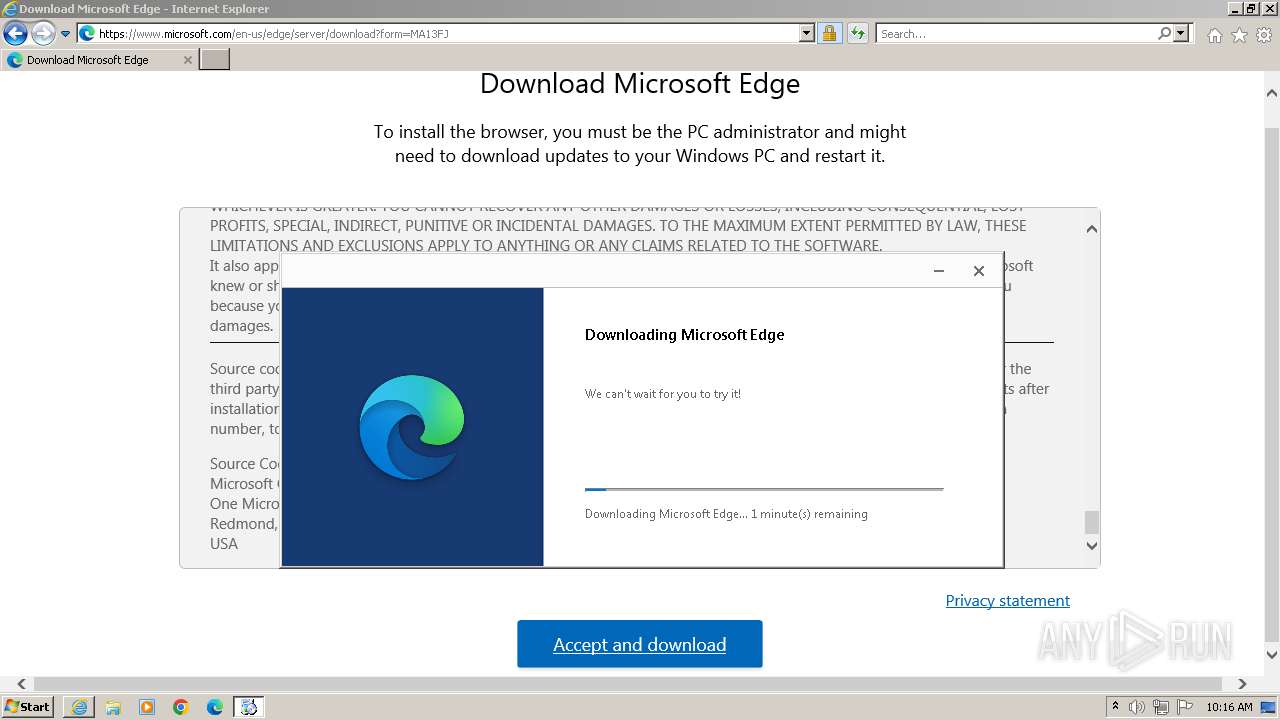Click license box scroll up arrow

tap(1092, 229)
